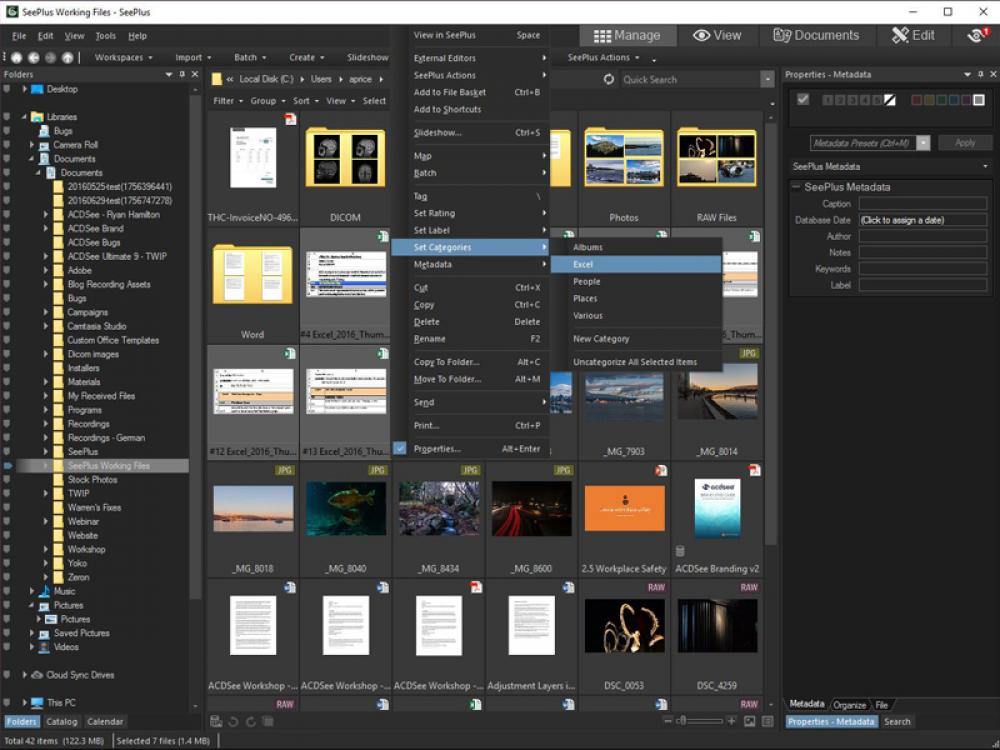Click the Back navigation arrow icon
Viewport: 1000px width, 750px height.
(34, 57)
